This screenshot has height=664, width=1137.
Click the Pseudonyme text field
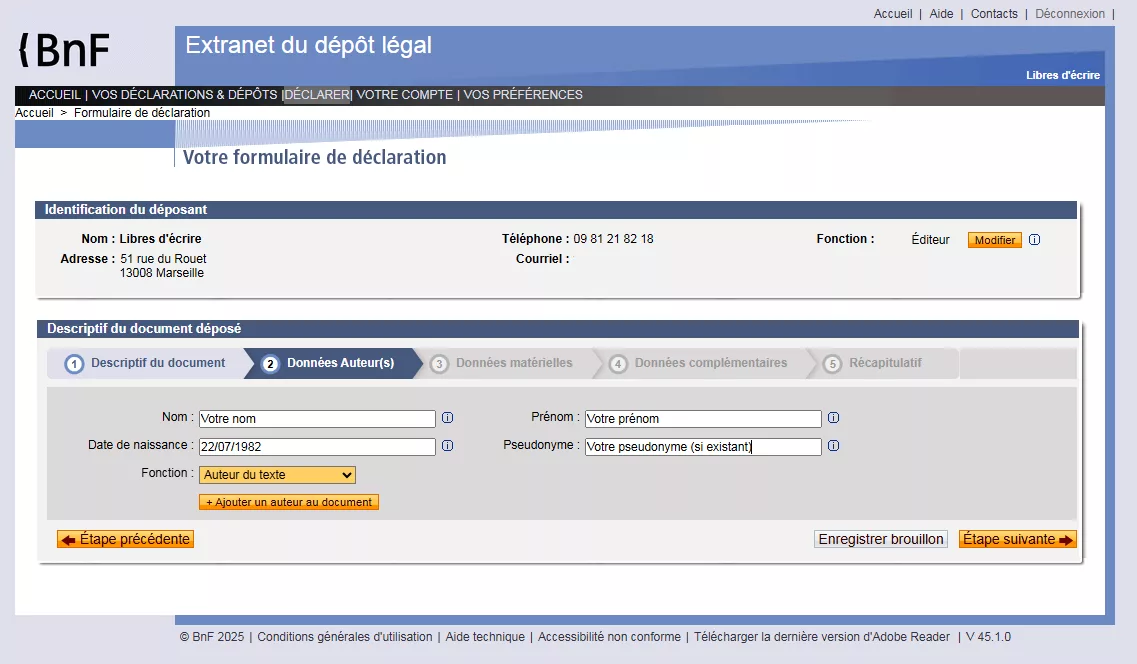[703, 446]
